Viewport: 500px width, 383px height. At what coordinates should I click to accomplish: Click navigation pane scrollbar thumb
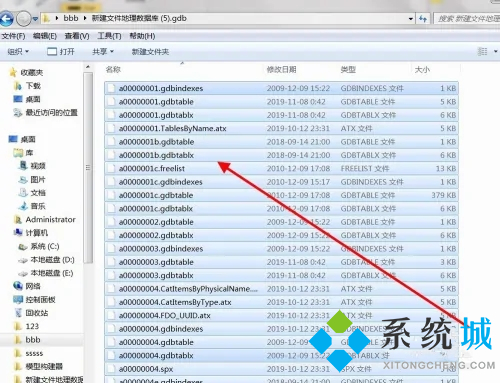pos(88,168)
